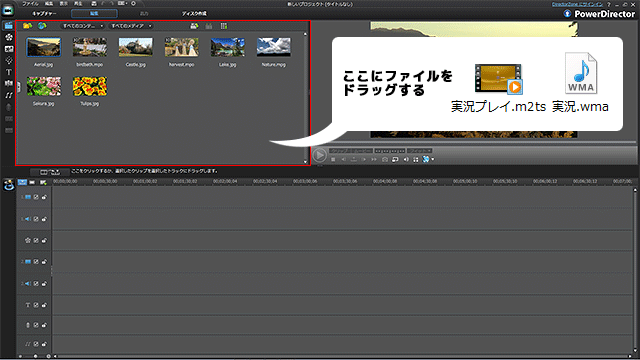The image size is (640, 360).
Task: Open the ファイル menu
Action: 30,4
